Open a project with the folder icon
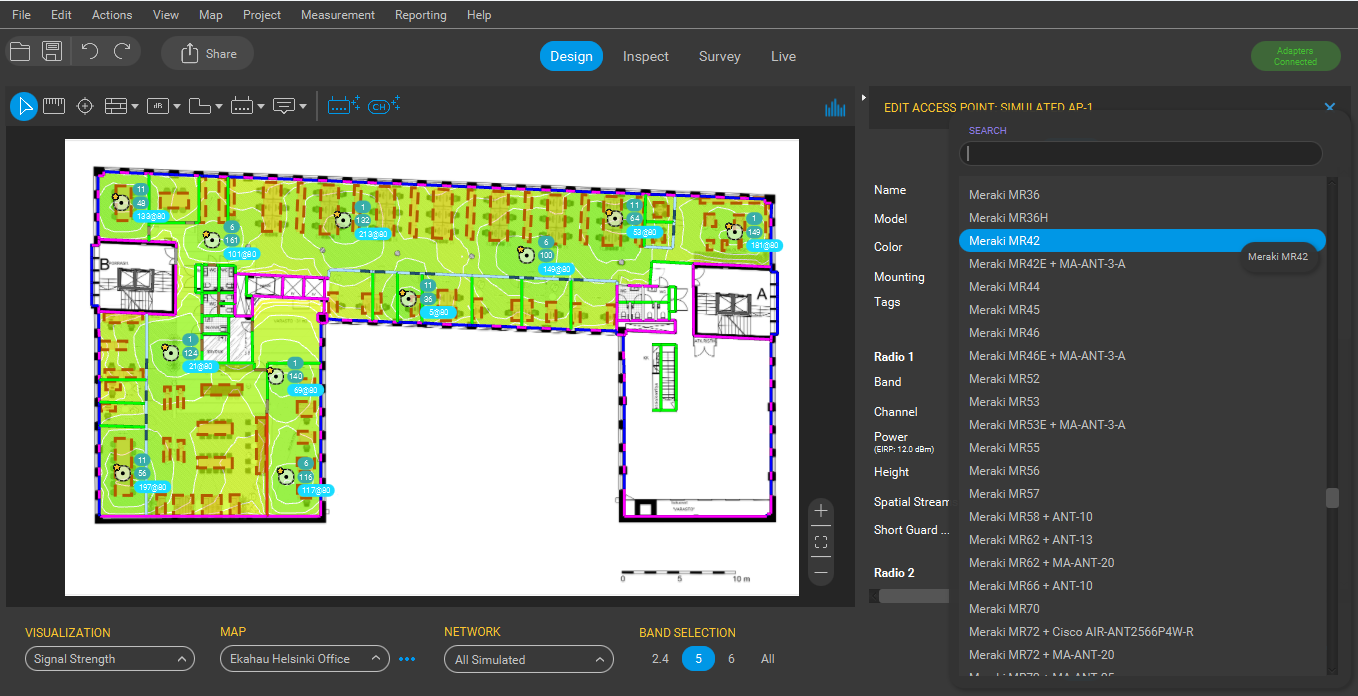This screenshot has width=1358, height=696. pyautogui.click(x=20, y=52)
